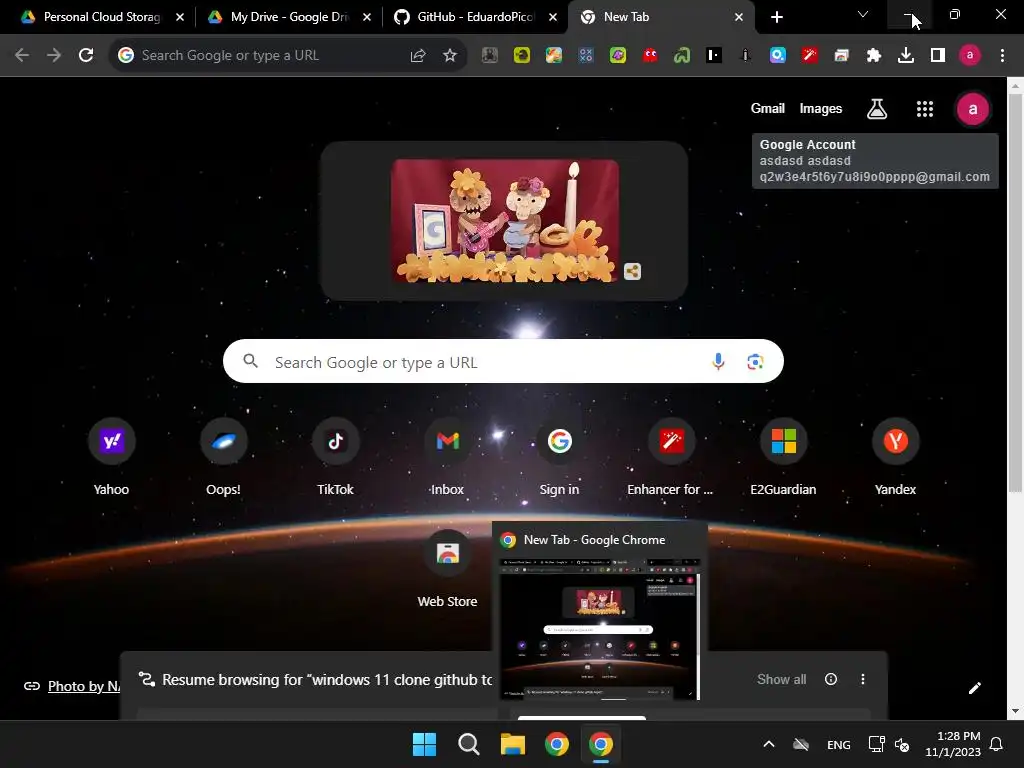Viewport: 1024px width, 768px height.
Task: Bookmark this tab with the star icon
Action: [450, 56]
